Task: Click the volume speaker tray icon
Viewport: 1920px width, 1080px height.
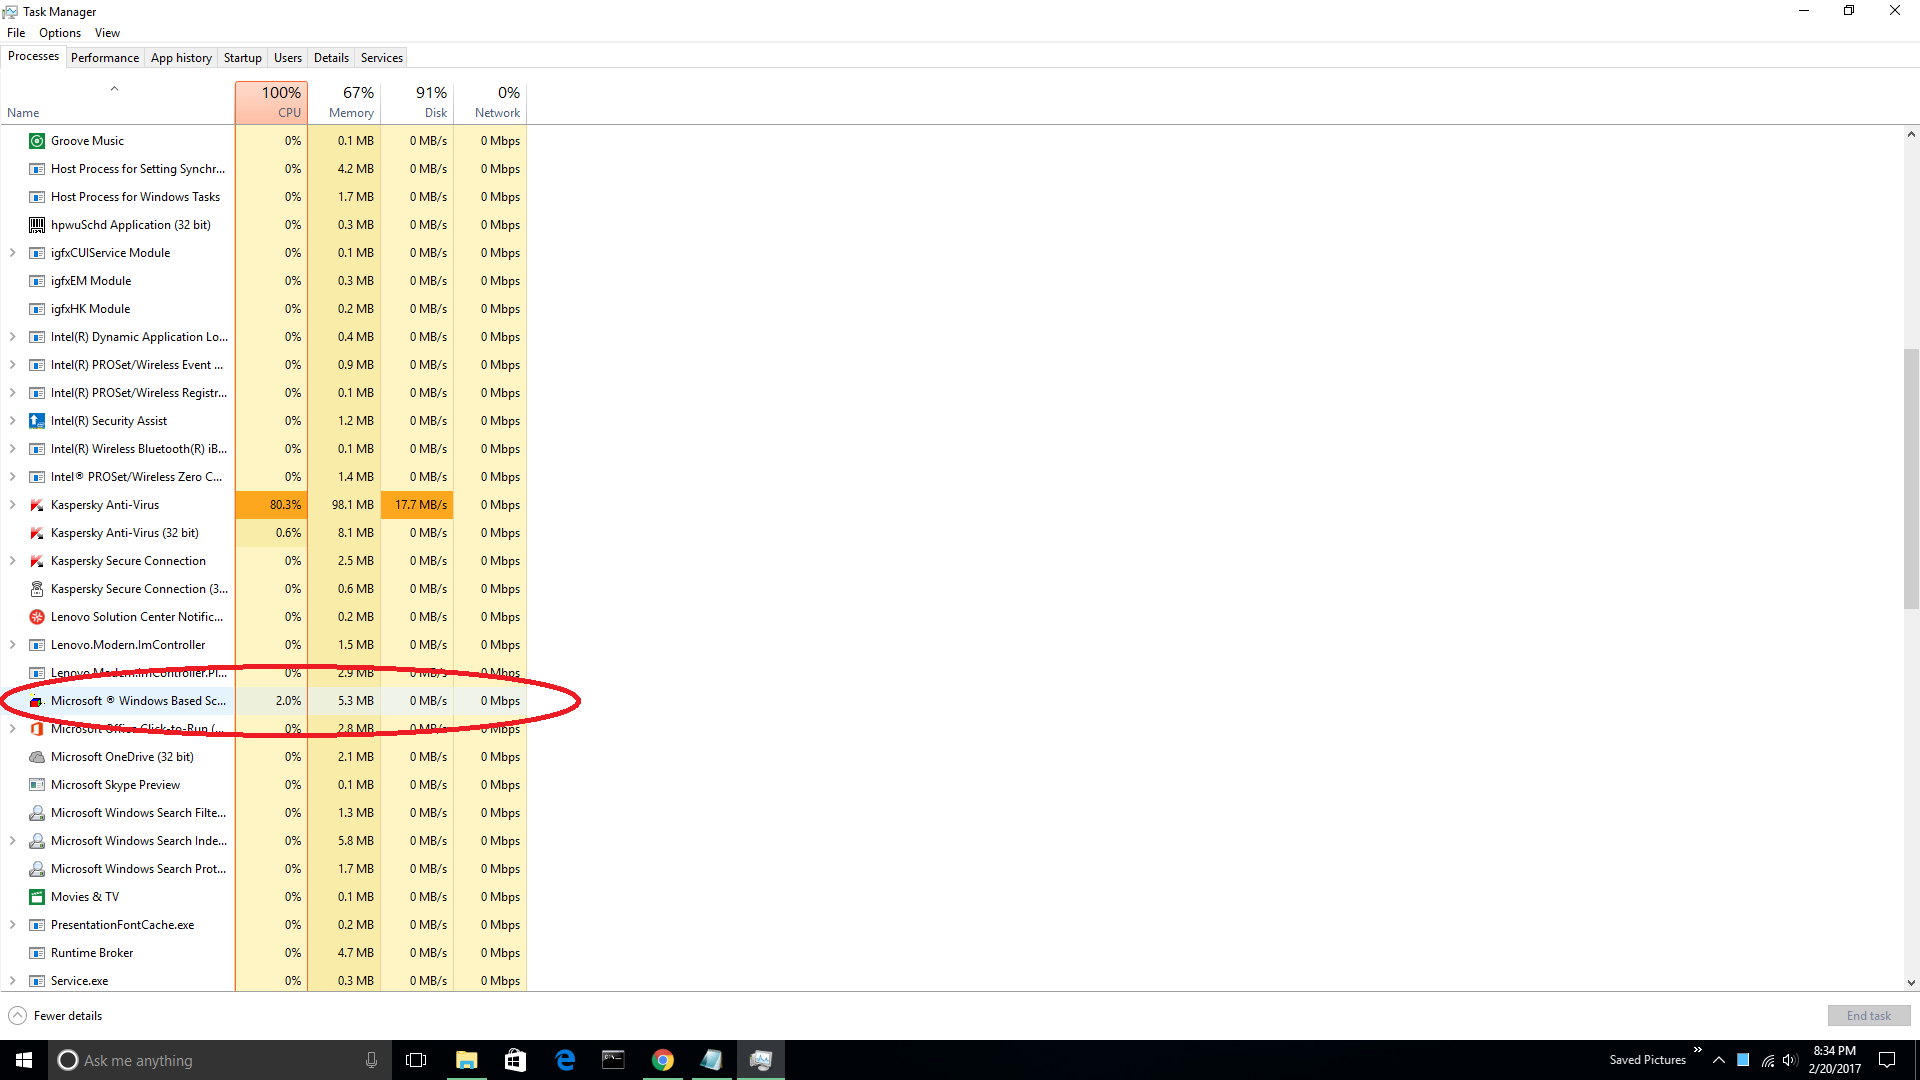Action: point(1790,1060)
